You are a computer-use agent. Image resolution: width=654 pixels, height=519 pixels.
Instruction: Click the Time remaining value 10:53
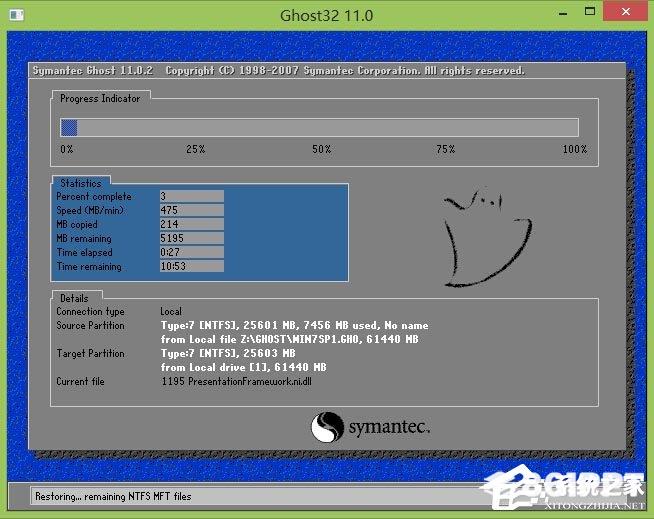[x=192, y=266]
